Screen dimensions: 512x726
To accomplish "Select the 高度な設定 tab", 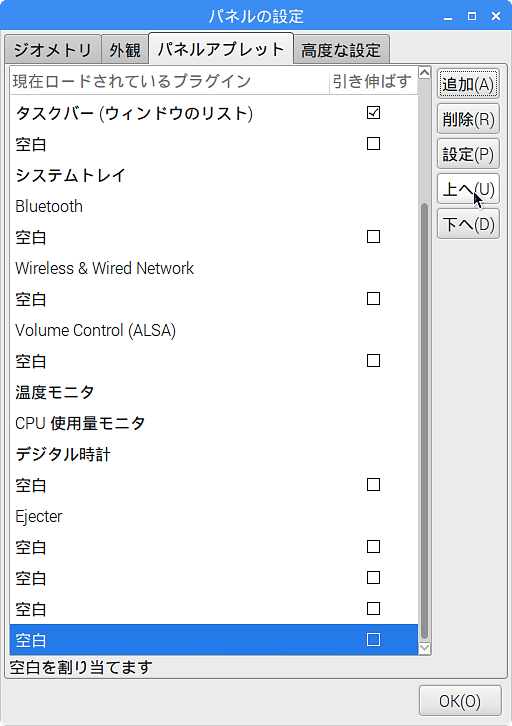I will click(341, 49).
